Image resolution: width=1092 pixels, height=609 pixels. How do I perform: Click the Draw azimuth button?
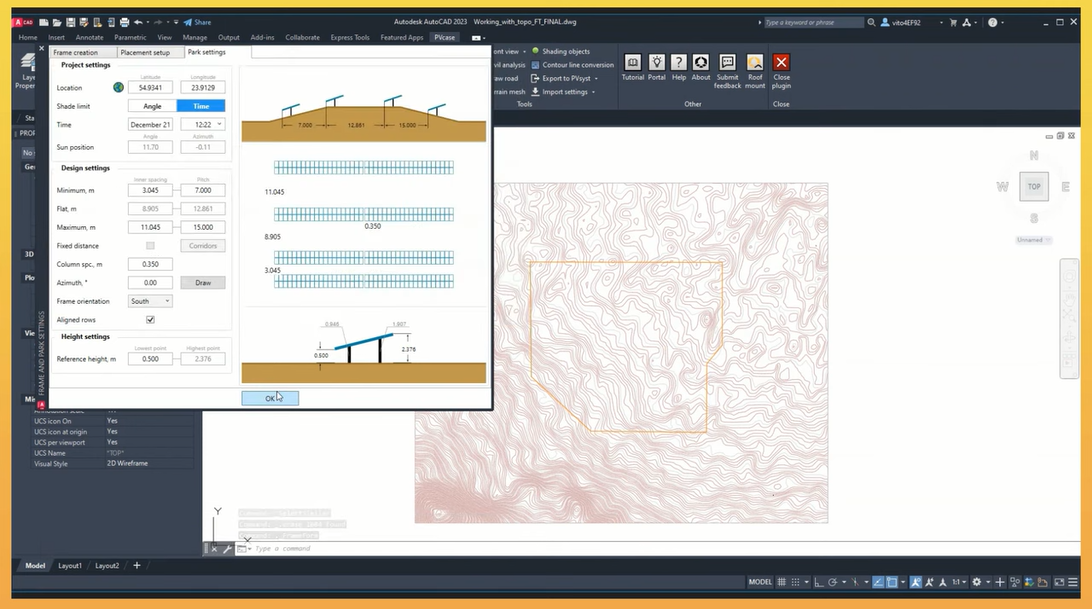pos(202,283)
